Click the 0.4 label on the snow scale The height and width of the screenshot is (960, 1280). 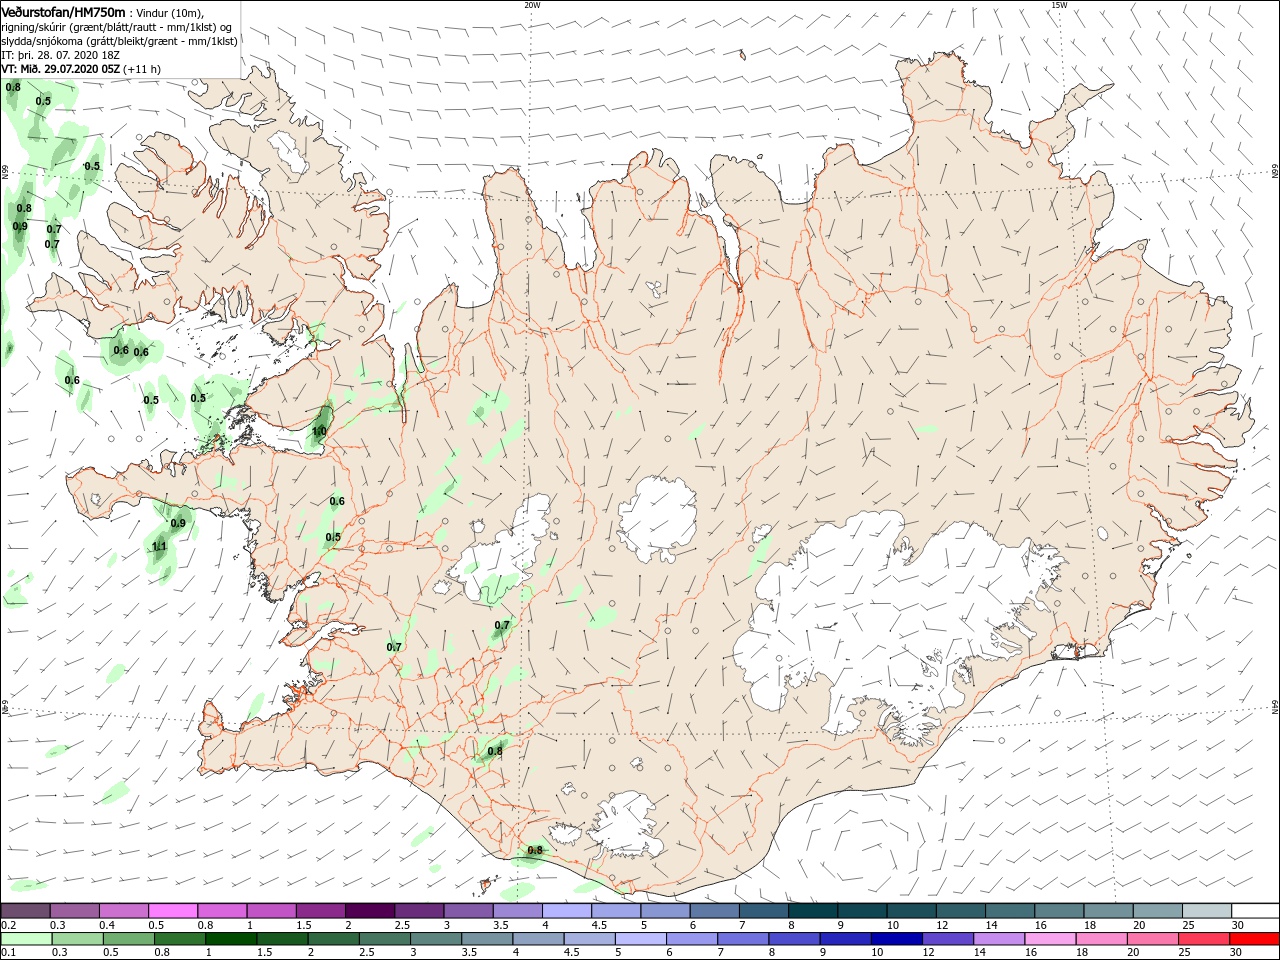pos(107,925)
